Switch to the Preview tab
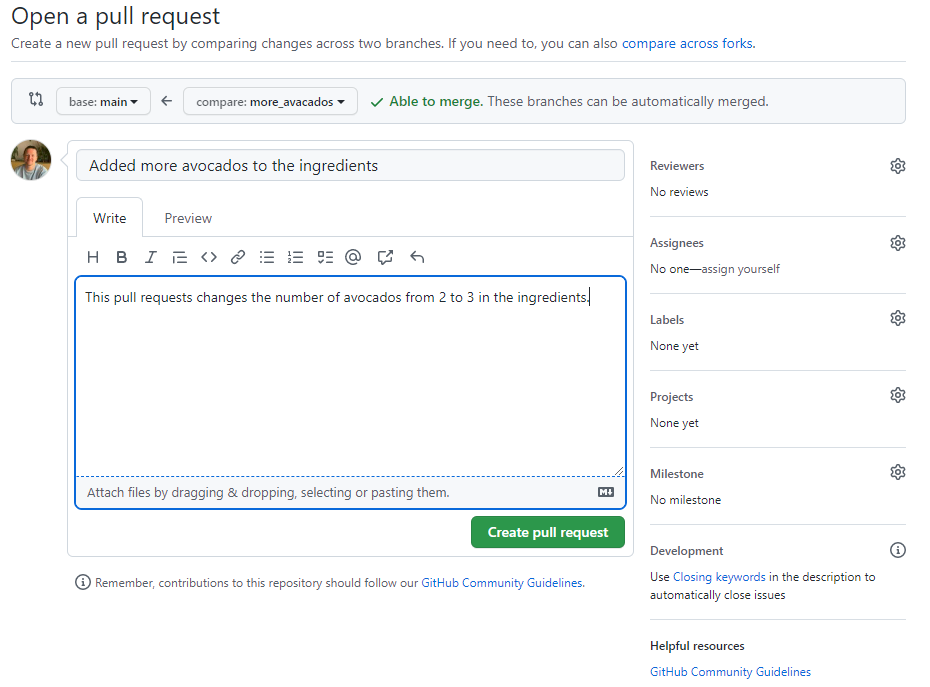930x687 pixels. (x=187, y=217)
